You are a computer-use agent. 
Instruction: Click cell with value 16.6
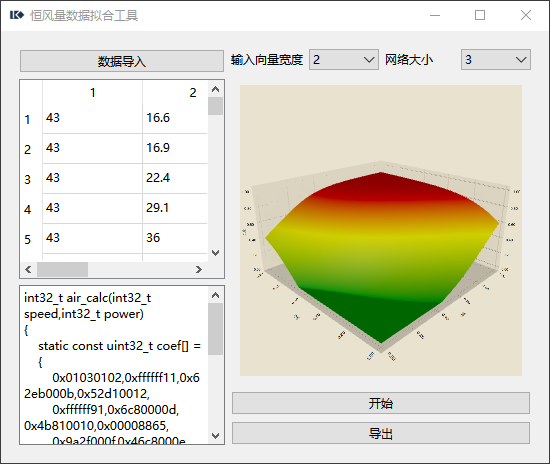point(175,119)
